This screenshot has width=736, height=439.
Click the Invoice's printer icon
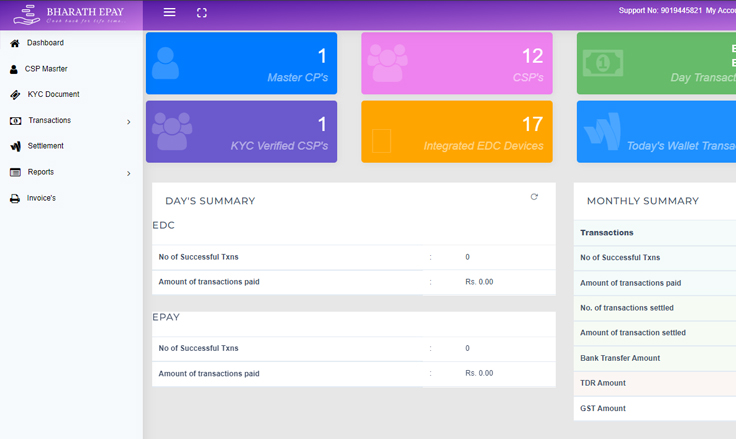[x=15, y=199]
